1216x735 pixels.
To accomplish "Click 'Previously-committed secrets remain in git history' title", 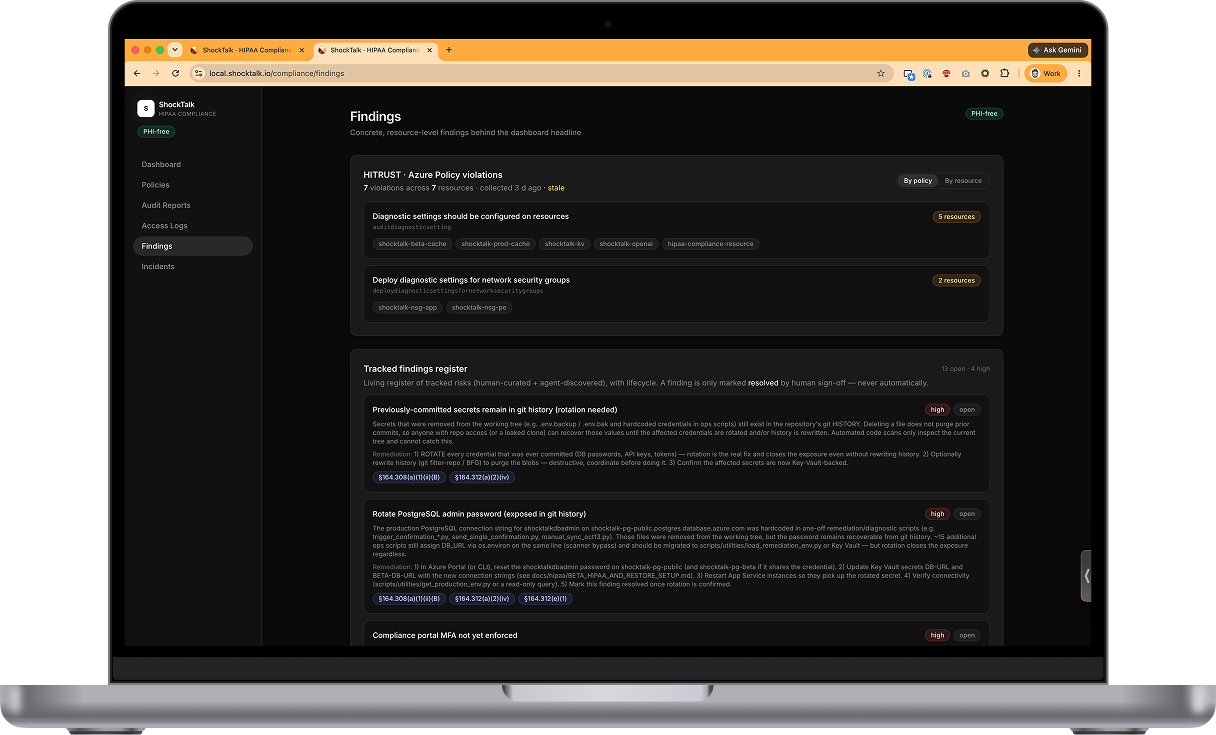I will click(x=495, y=410).
